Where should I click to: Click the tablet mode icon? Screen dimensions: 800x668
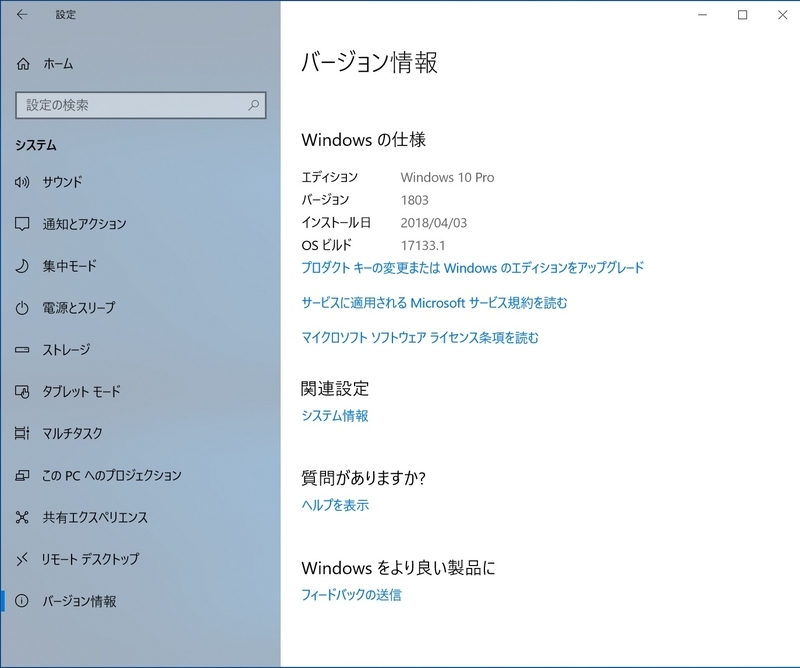22,391
